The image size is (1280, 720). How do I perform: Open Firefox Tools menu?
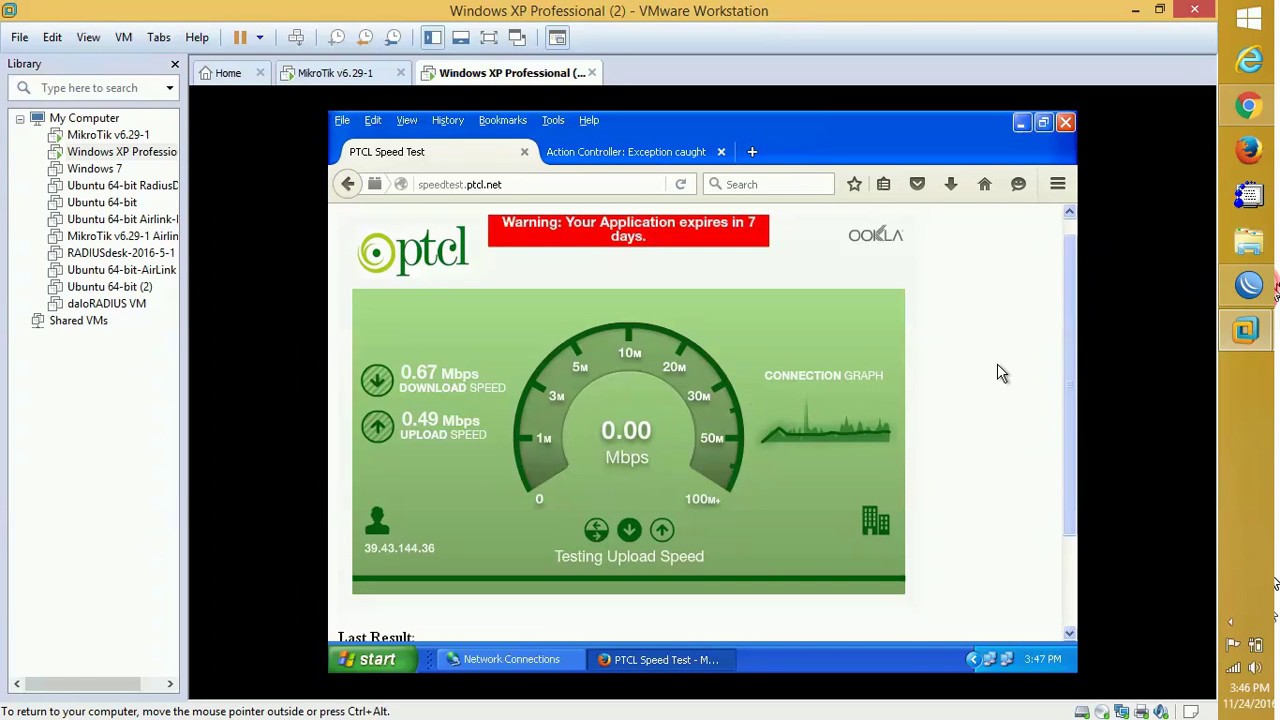[553, 120]
